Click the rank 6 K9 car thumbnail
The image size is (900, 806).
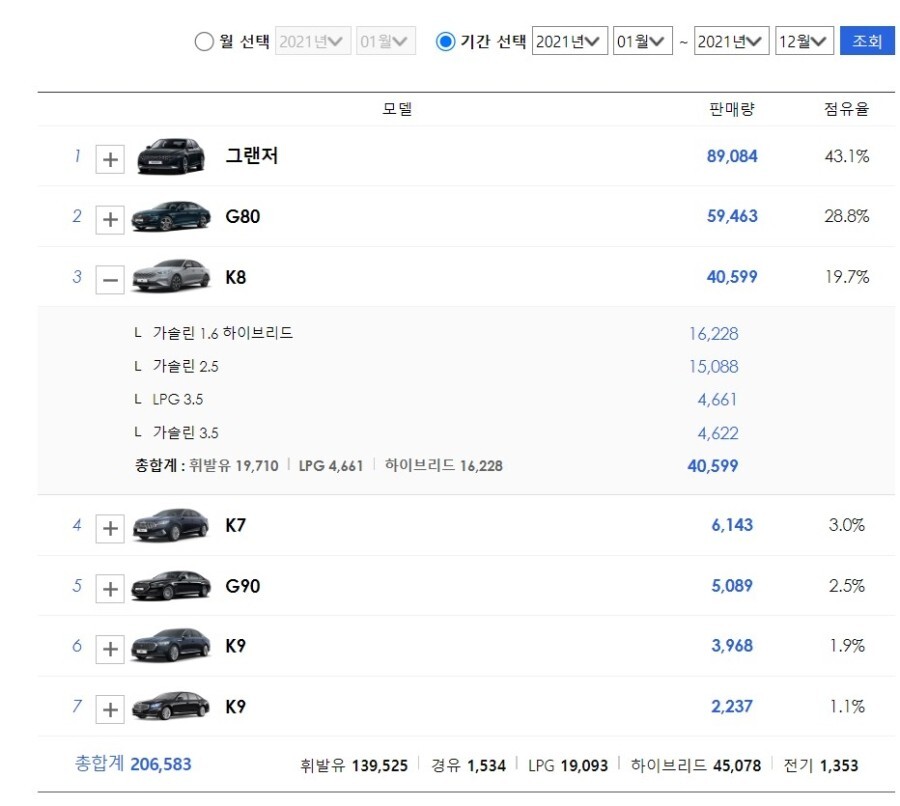coord(171,645)
